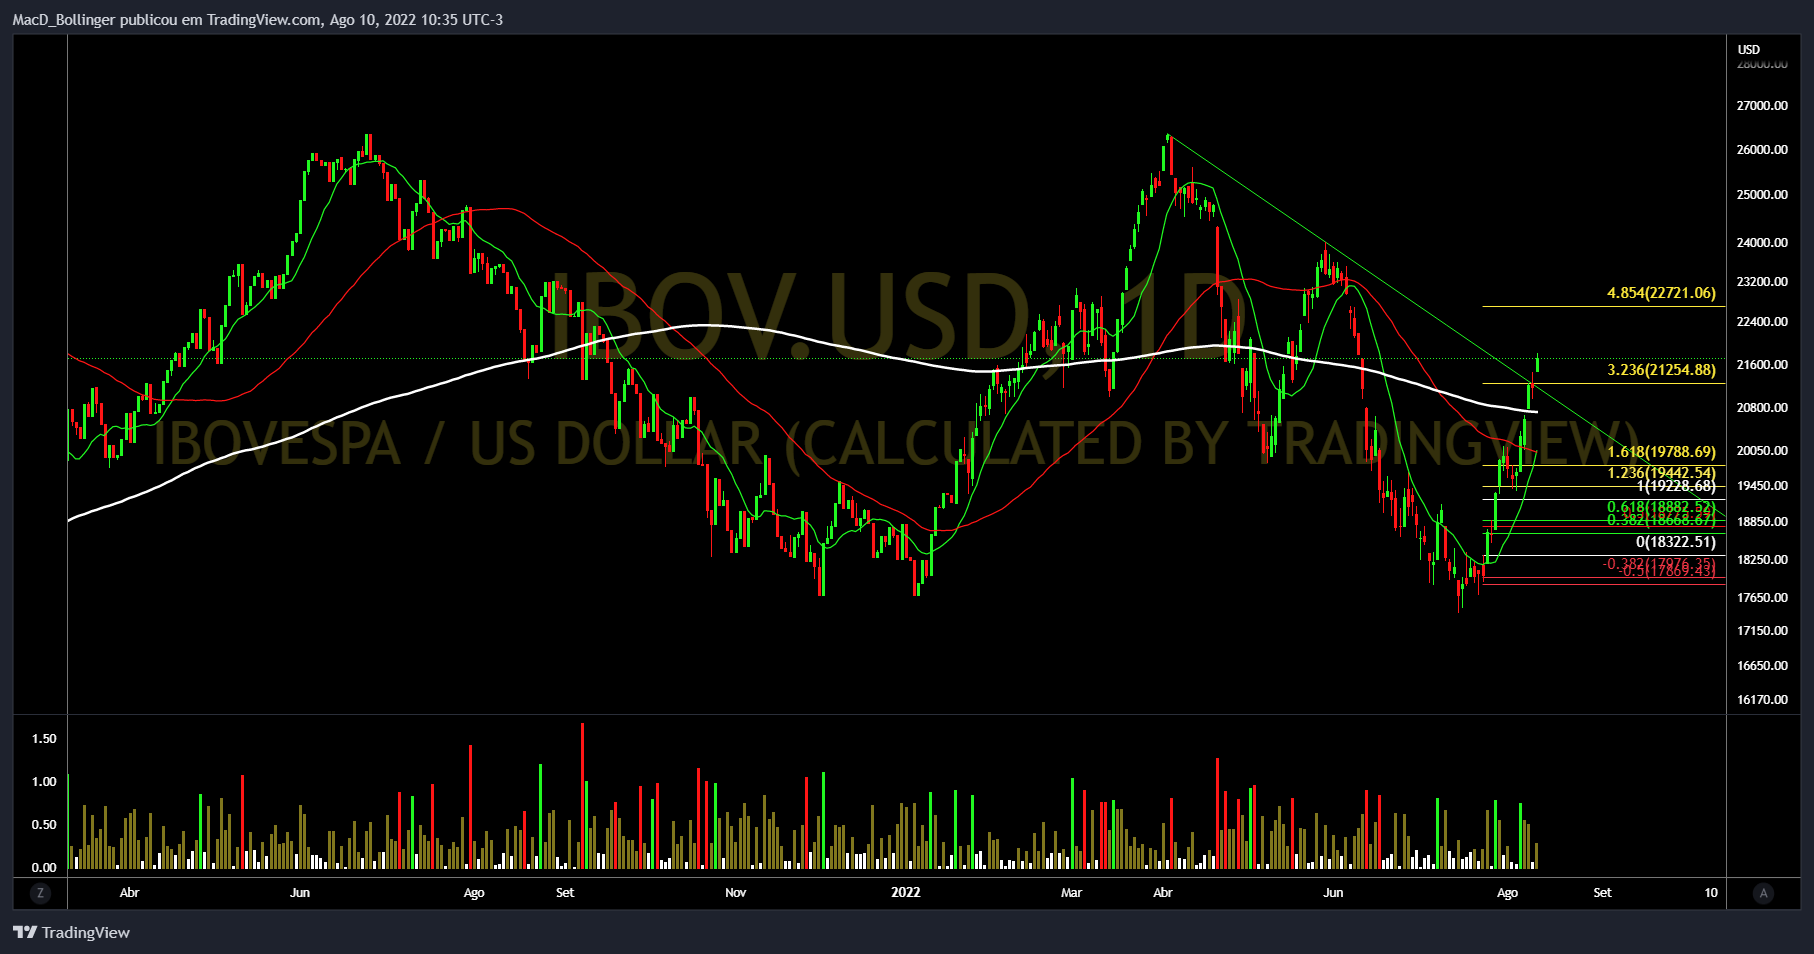Click the 1.00 volume scale label
The width and height of the screenshot is (1814, 954).
(x=44, y=782)
